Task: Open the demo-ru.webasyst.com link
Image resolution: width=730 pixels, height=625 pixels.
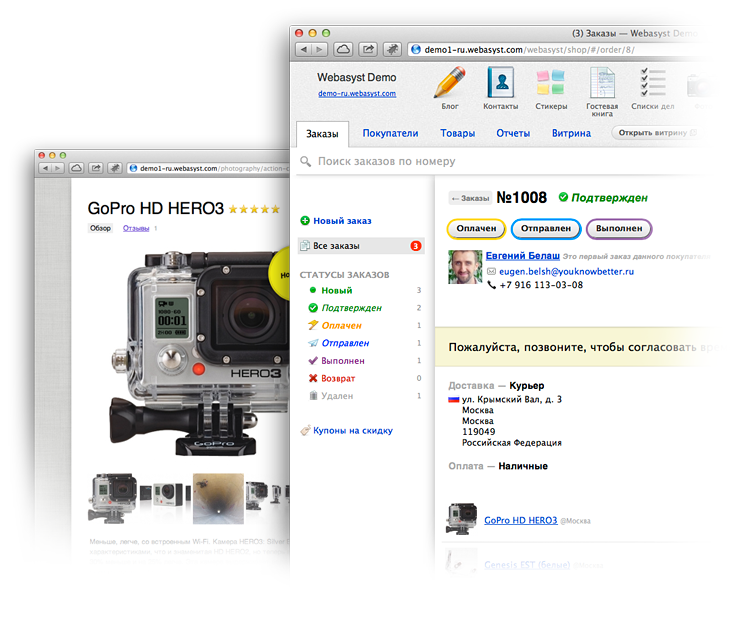Action: 357,94
